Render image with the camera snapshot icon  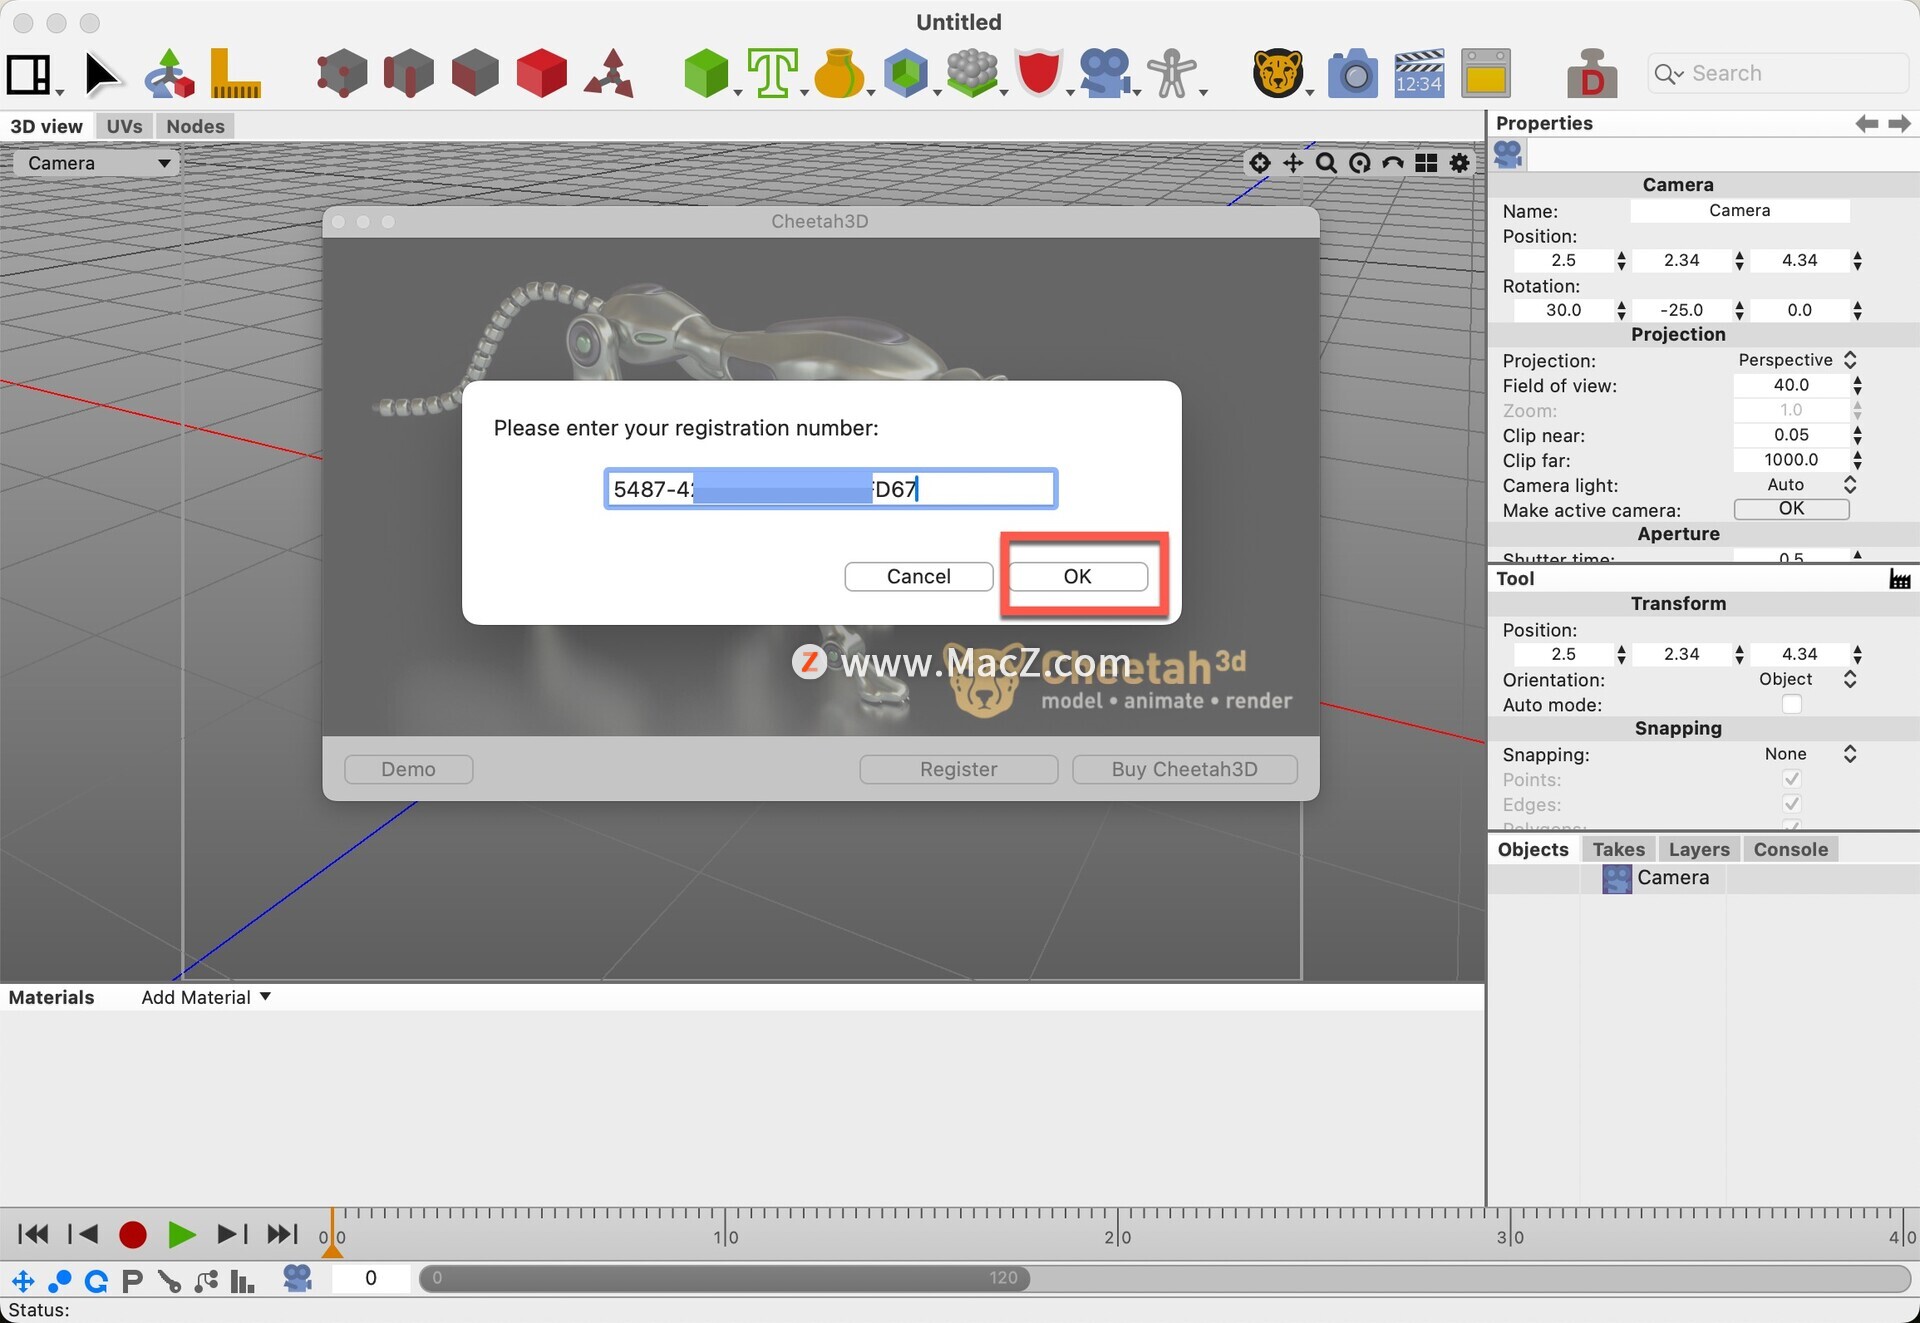(1353, 74)
